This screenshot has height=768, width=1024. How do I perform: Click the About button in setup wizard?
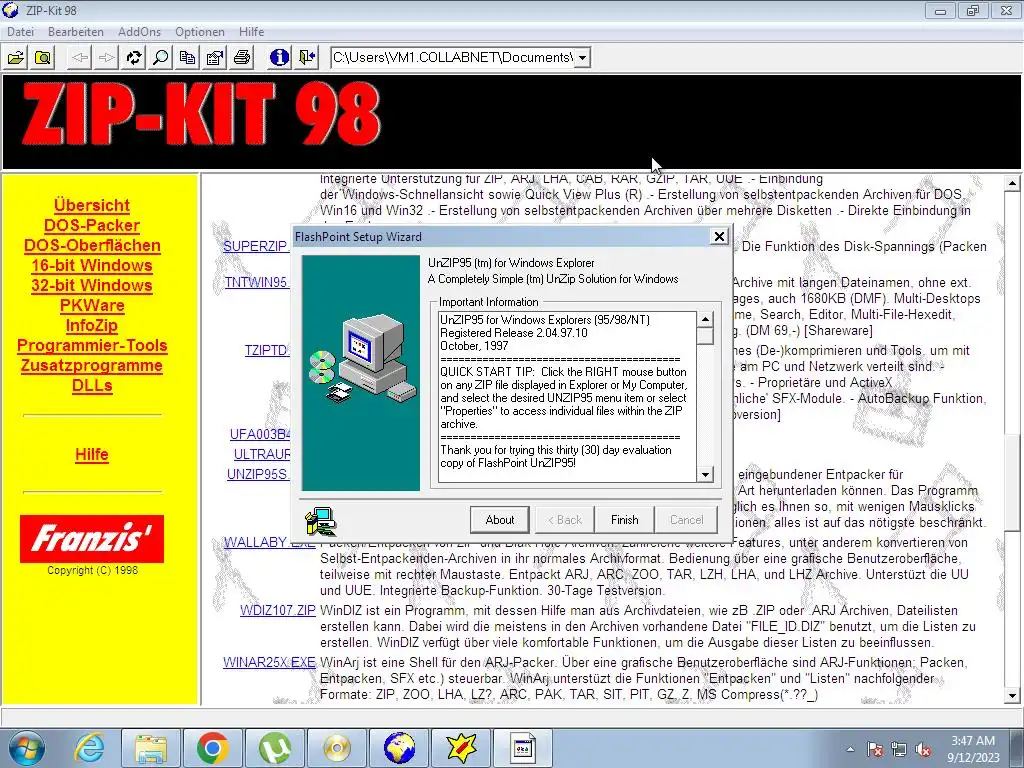(500, 520)
